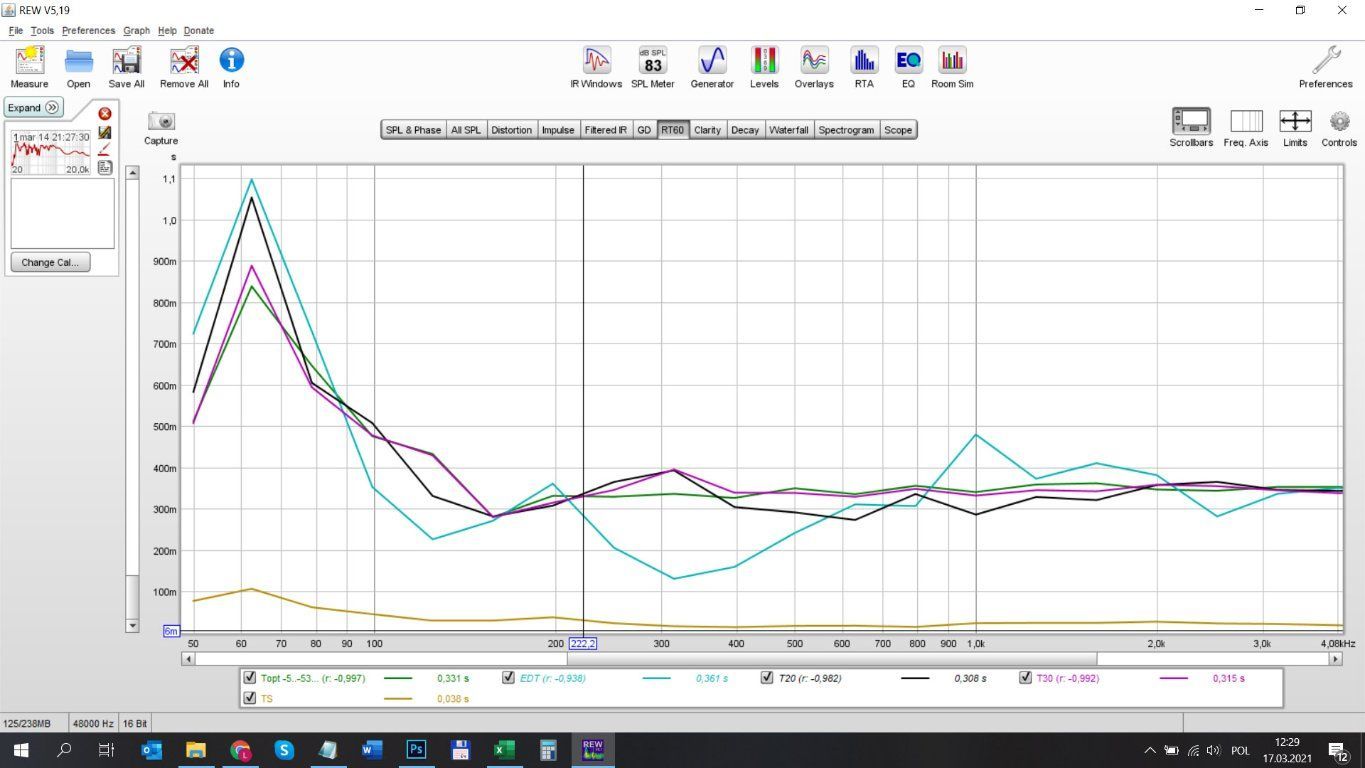
Task: Open graph Limits settings
Action: click(x=1295, y=128)
